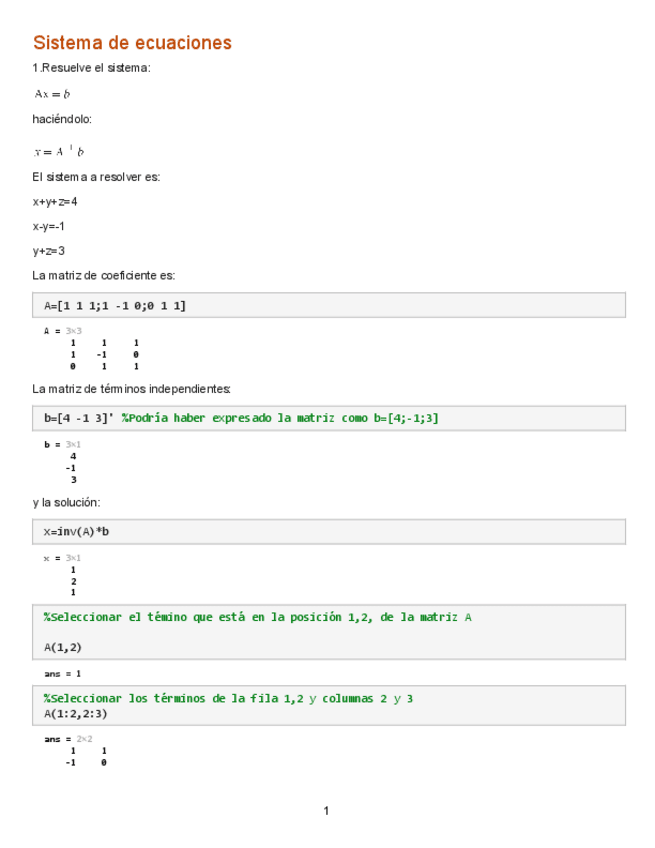Click the green comment 'Podría haber expresado la matriz'
The height and width of the screenshot is (848, 655).
point(280,418)
